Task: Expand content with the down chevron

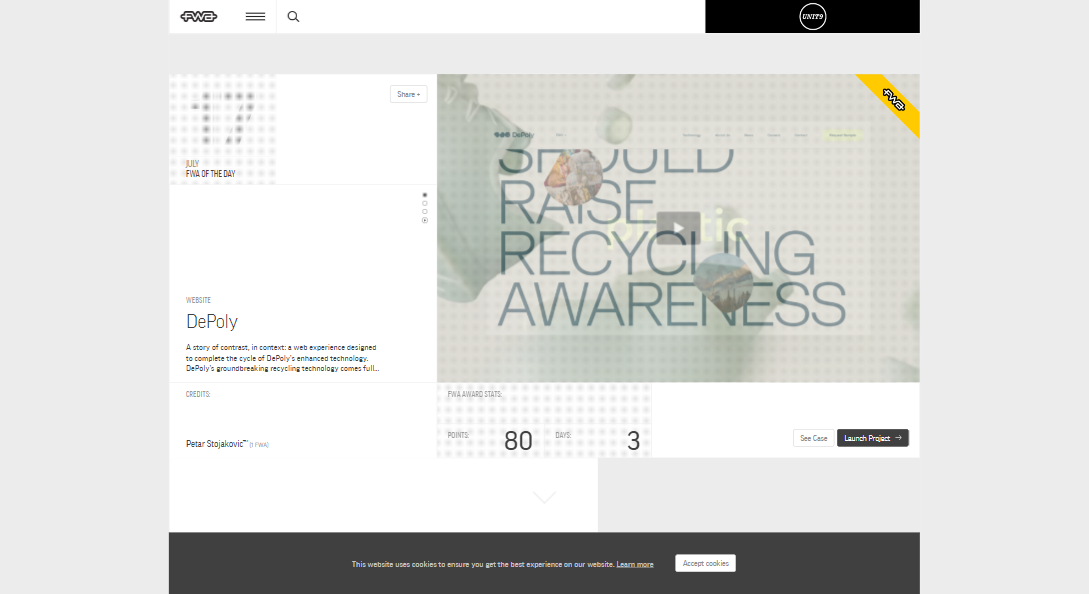Action: tap(545, 497)
